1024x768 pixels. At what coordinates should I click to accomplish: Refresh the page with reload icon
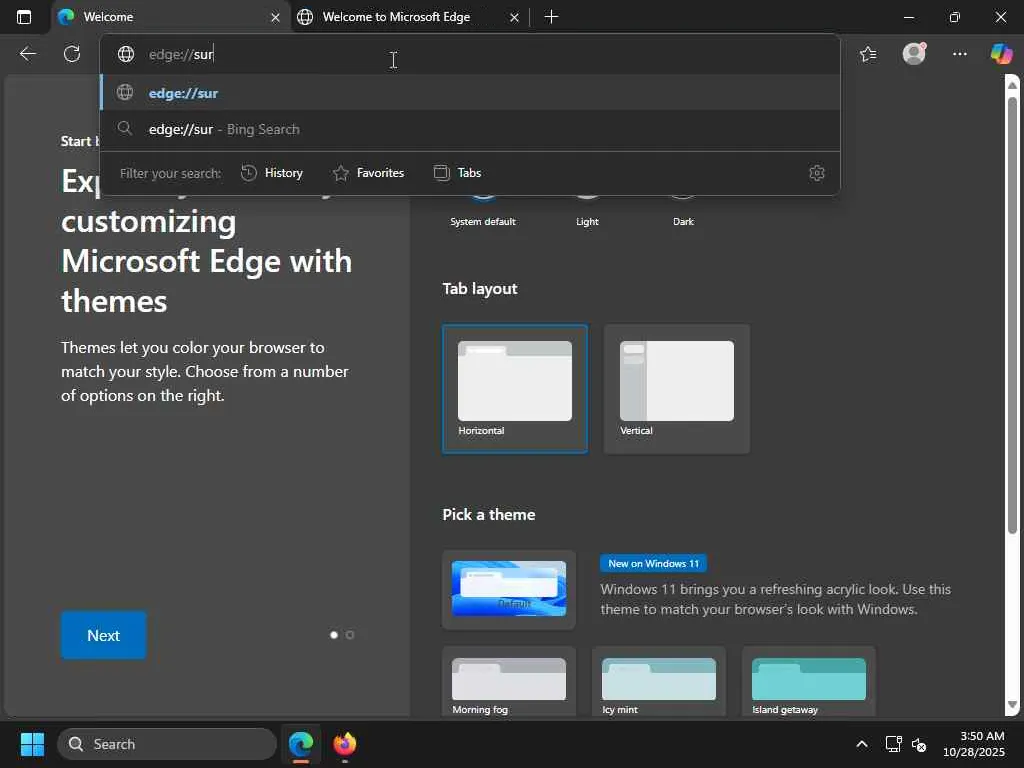(x=72, y=54)
